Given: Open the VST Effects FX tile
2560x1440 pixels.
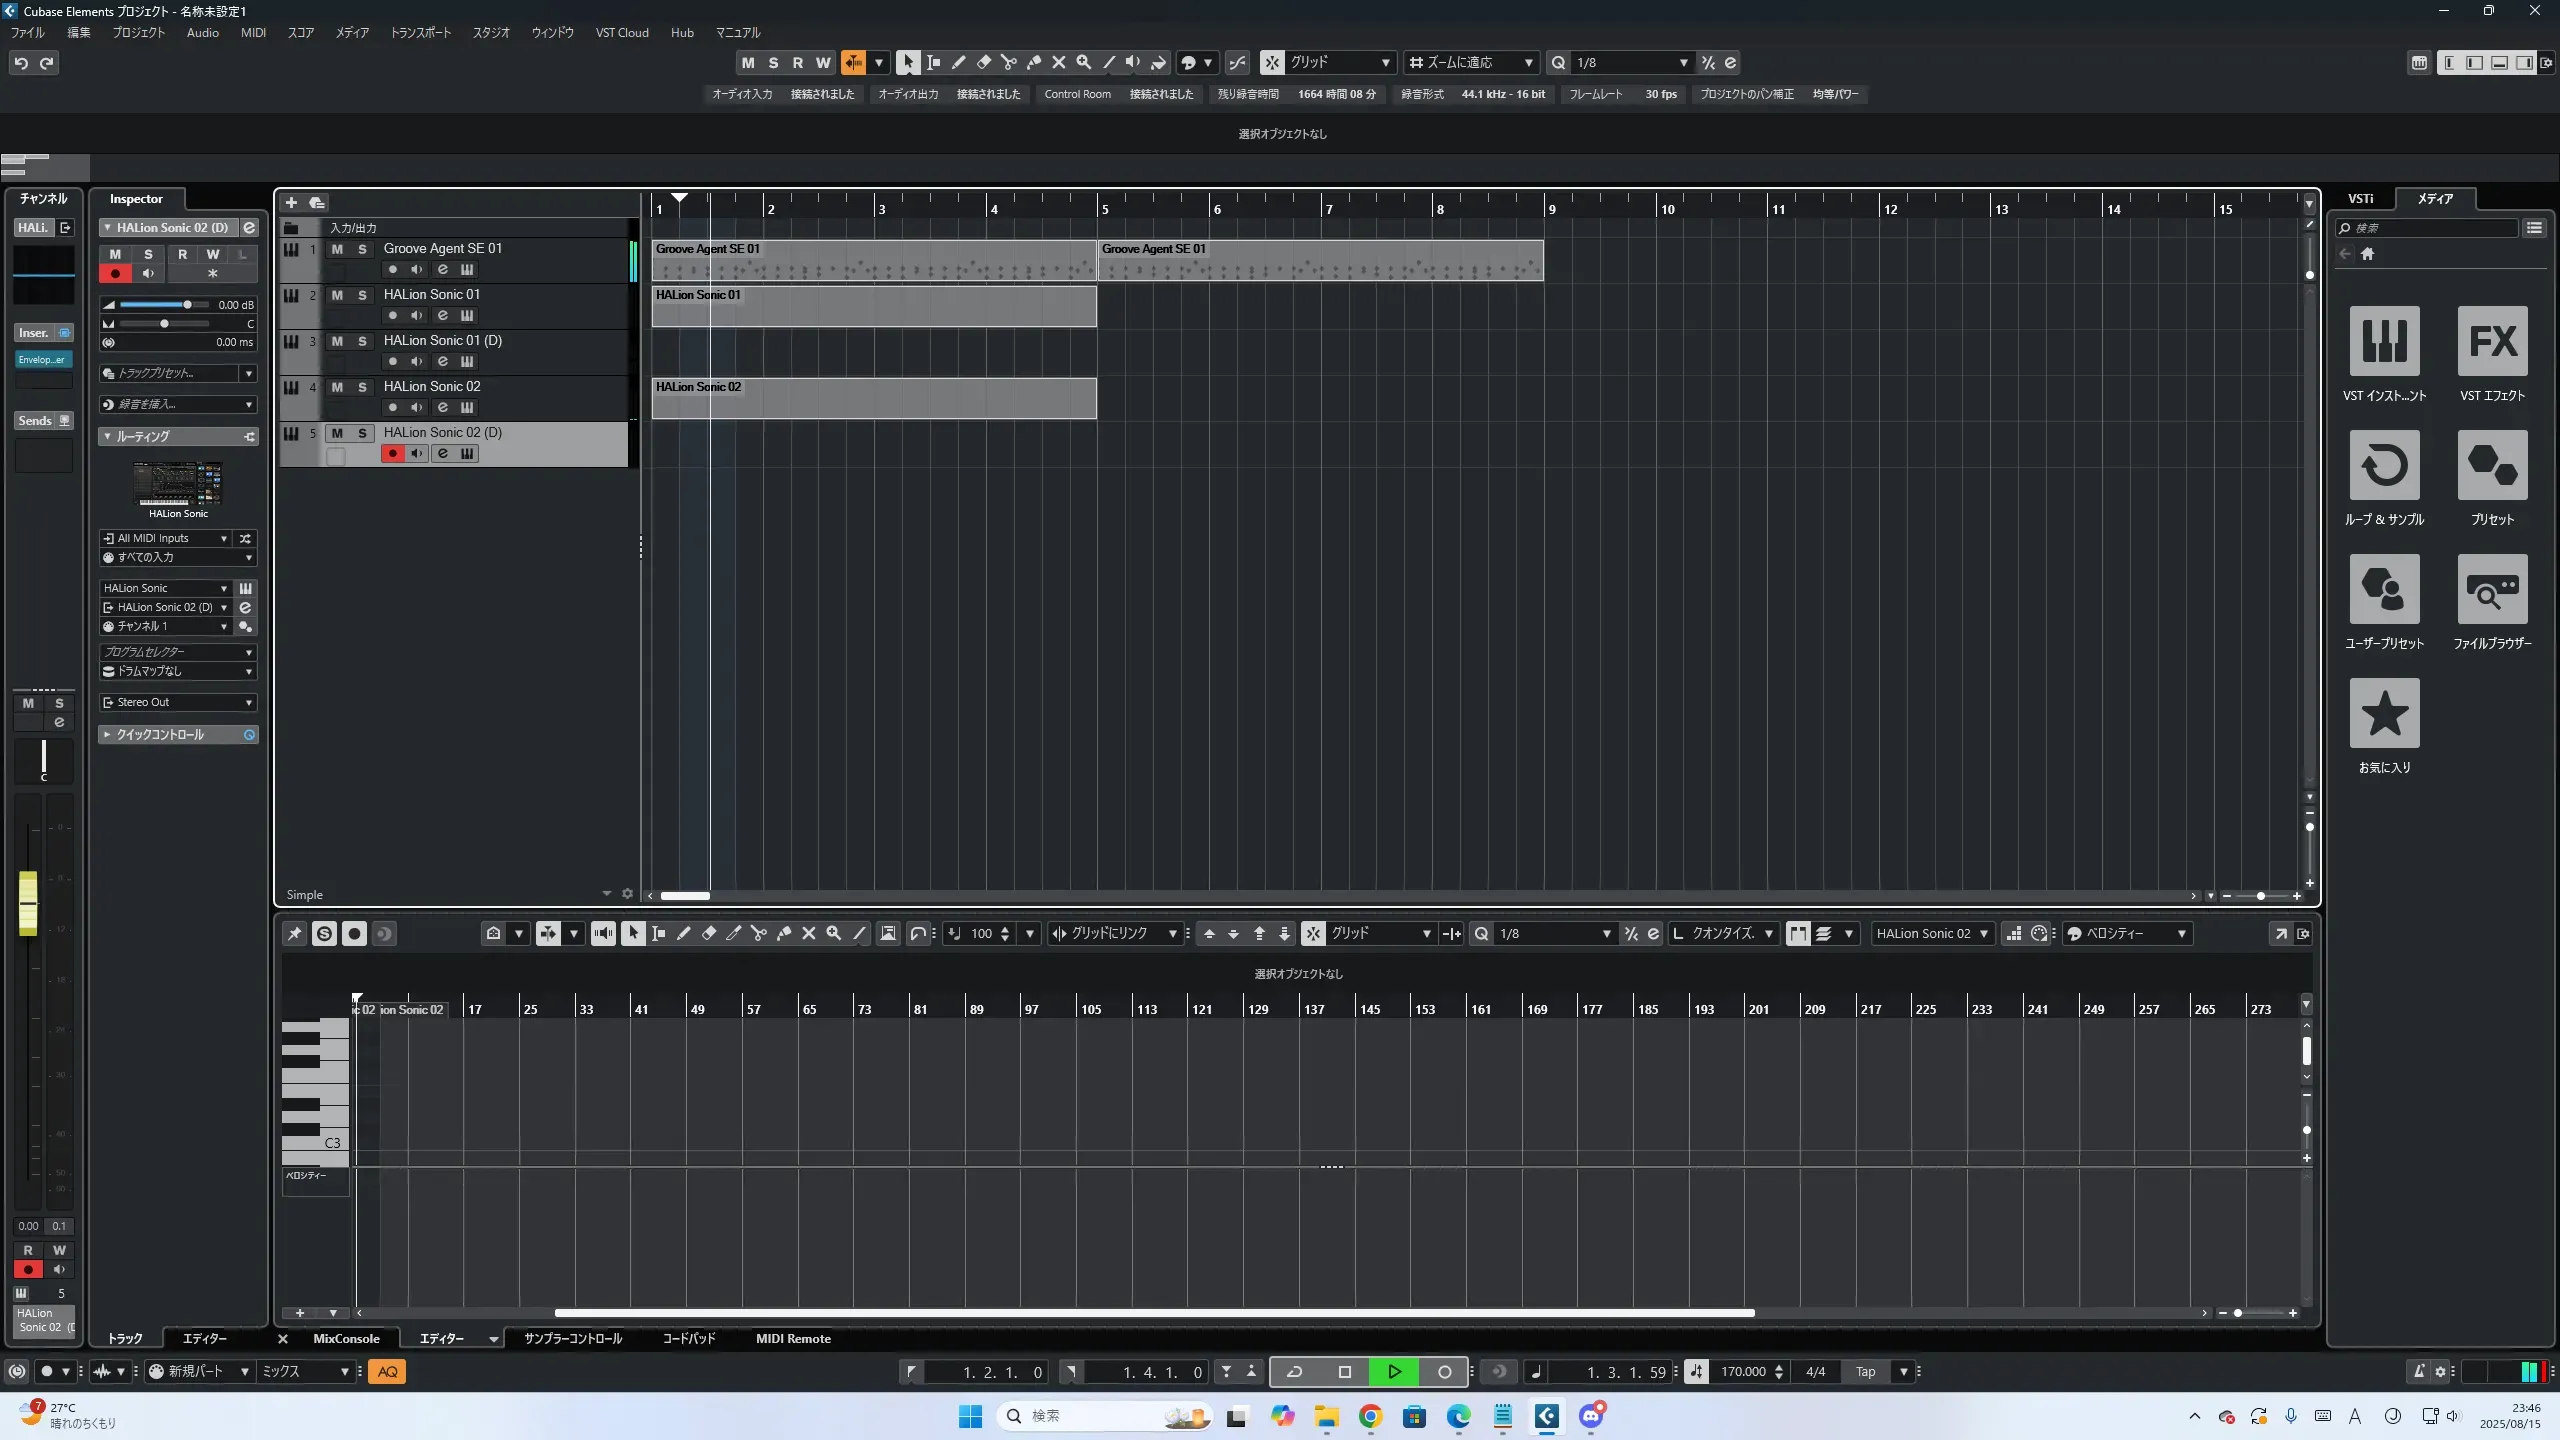Looking at the screenshot, I should pos(2492,341).
